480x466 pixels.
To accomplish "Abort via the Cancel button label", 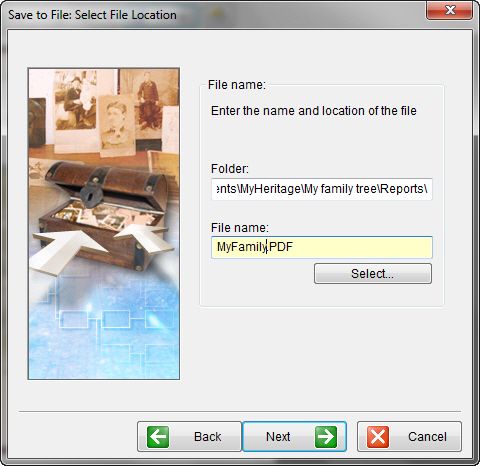I will [x=427, y=437].
